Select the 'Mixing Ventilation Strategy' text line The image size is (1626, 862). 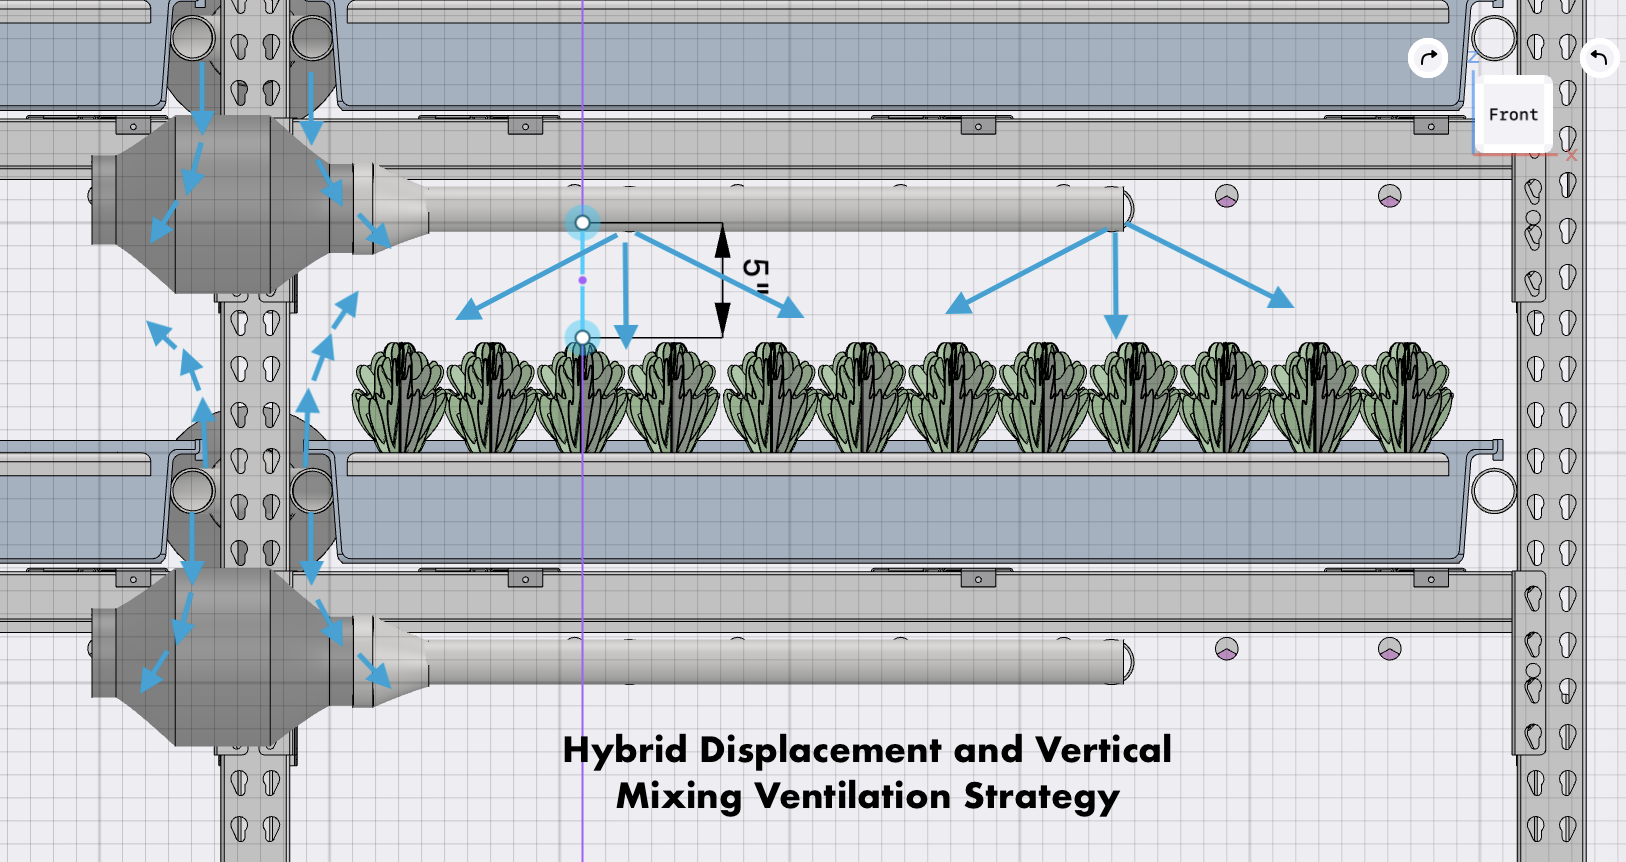click(x=867, y=797)
